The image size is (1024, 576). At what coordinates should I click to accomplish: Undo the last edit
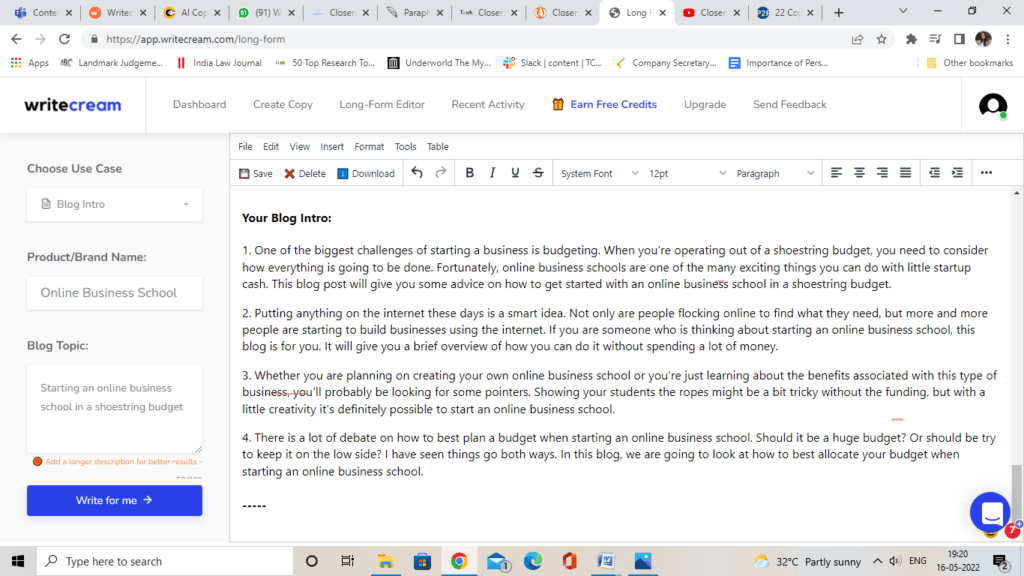[417, 173]
